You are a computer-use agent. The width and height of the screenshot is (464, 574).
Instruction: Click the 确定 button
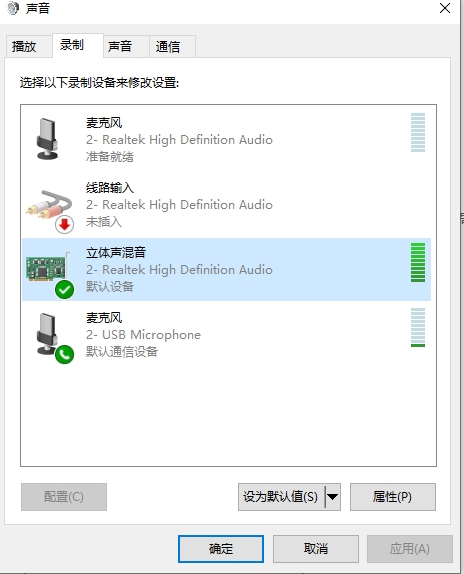[221, 549]
